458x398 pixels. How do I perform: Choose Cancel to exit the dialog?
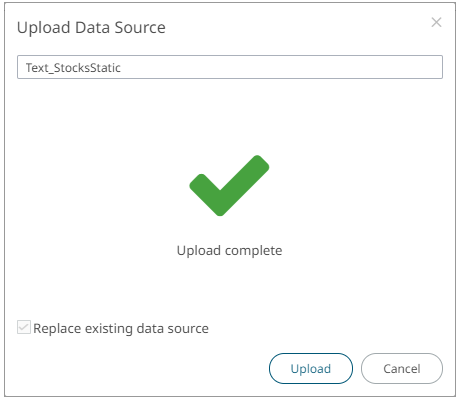[x=402, y=369]
